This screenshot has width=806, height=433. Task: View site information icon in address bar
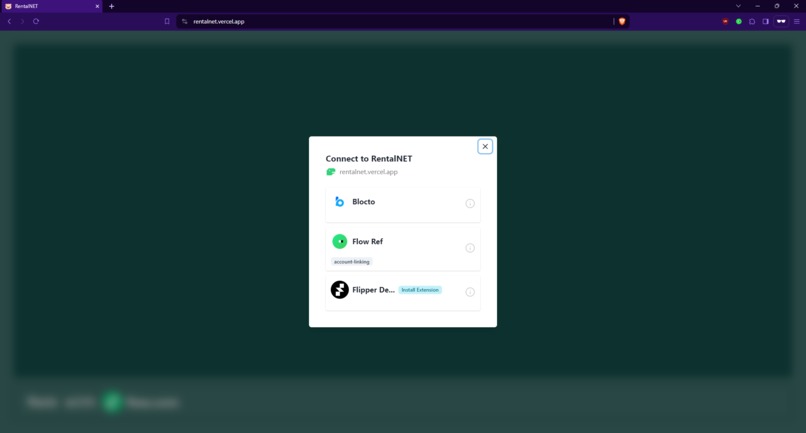click(x=185, y=22)
